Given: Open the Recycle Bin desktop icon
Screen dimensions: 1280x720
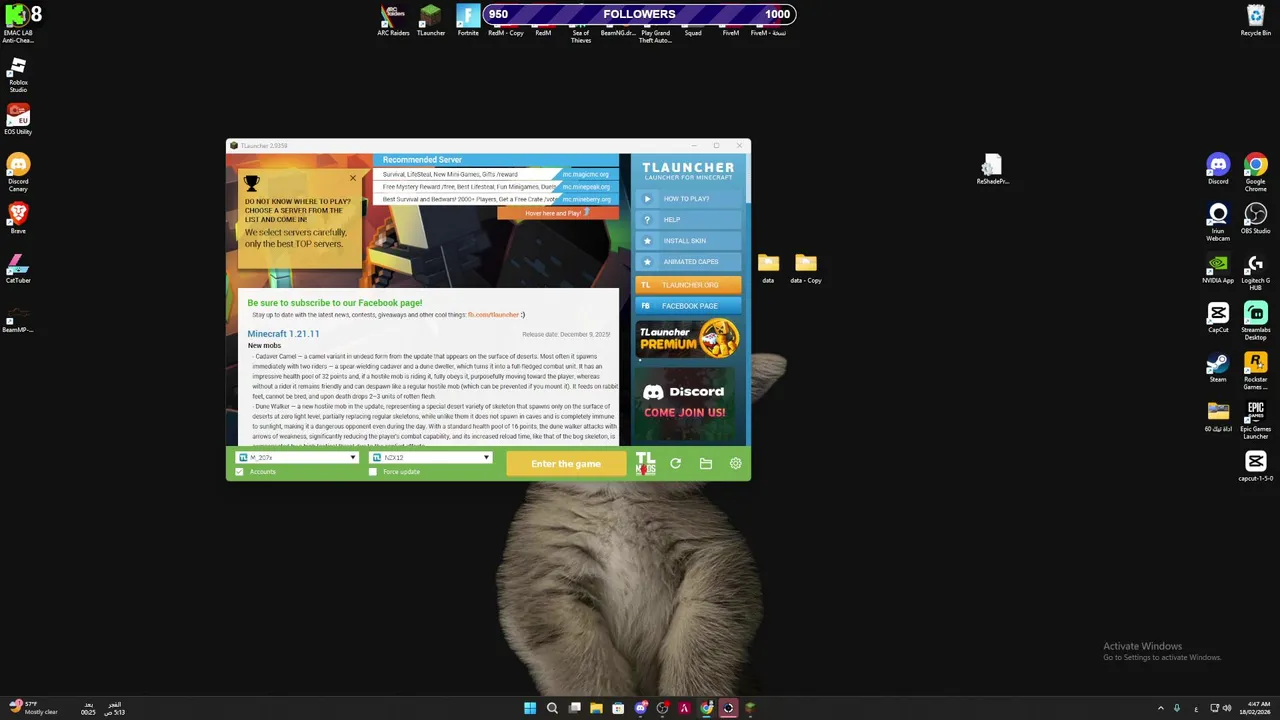Looking at the screenshot, I should (x=1256, y=21).
